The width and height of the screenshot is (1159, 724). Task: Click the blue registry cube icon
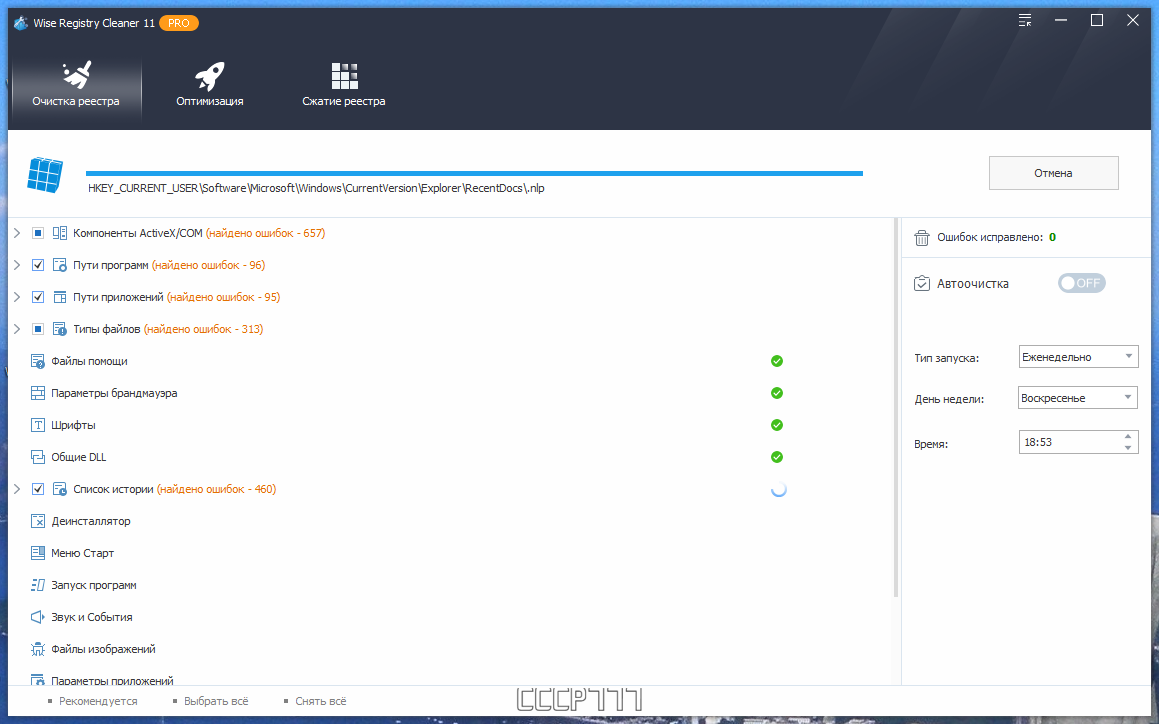click(45, 175)
